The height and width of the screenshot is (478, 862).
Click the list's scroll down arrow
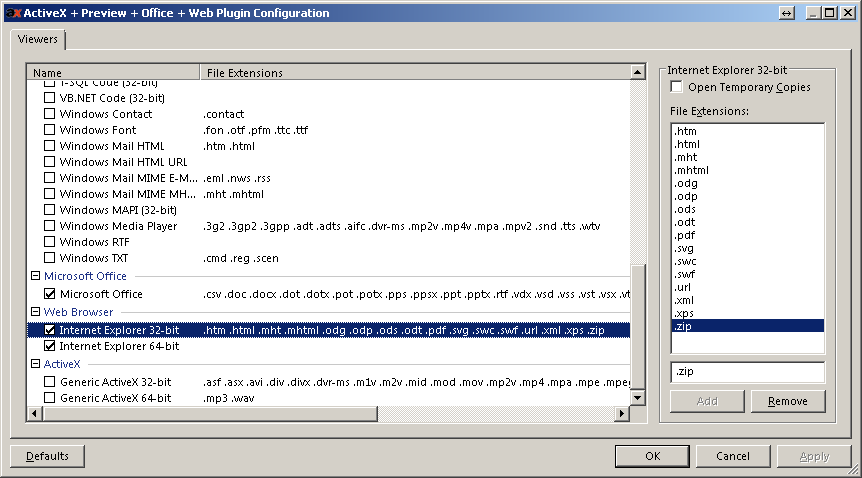pos(637,398)
